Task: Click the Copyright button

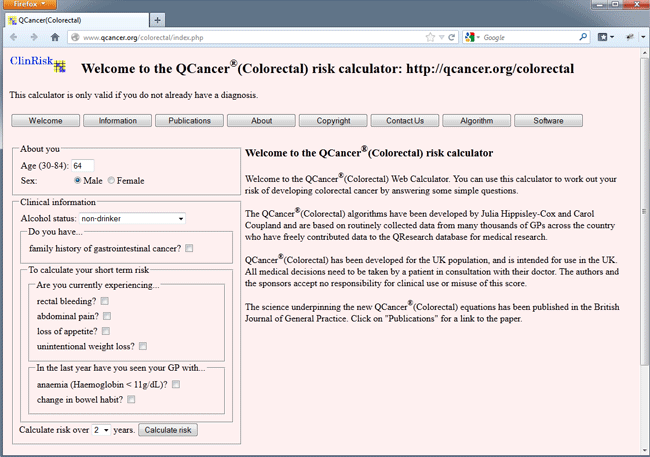Action: point(333,121)
